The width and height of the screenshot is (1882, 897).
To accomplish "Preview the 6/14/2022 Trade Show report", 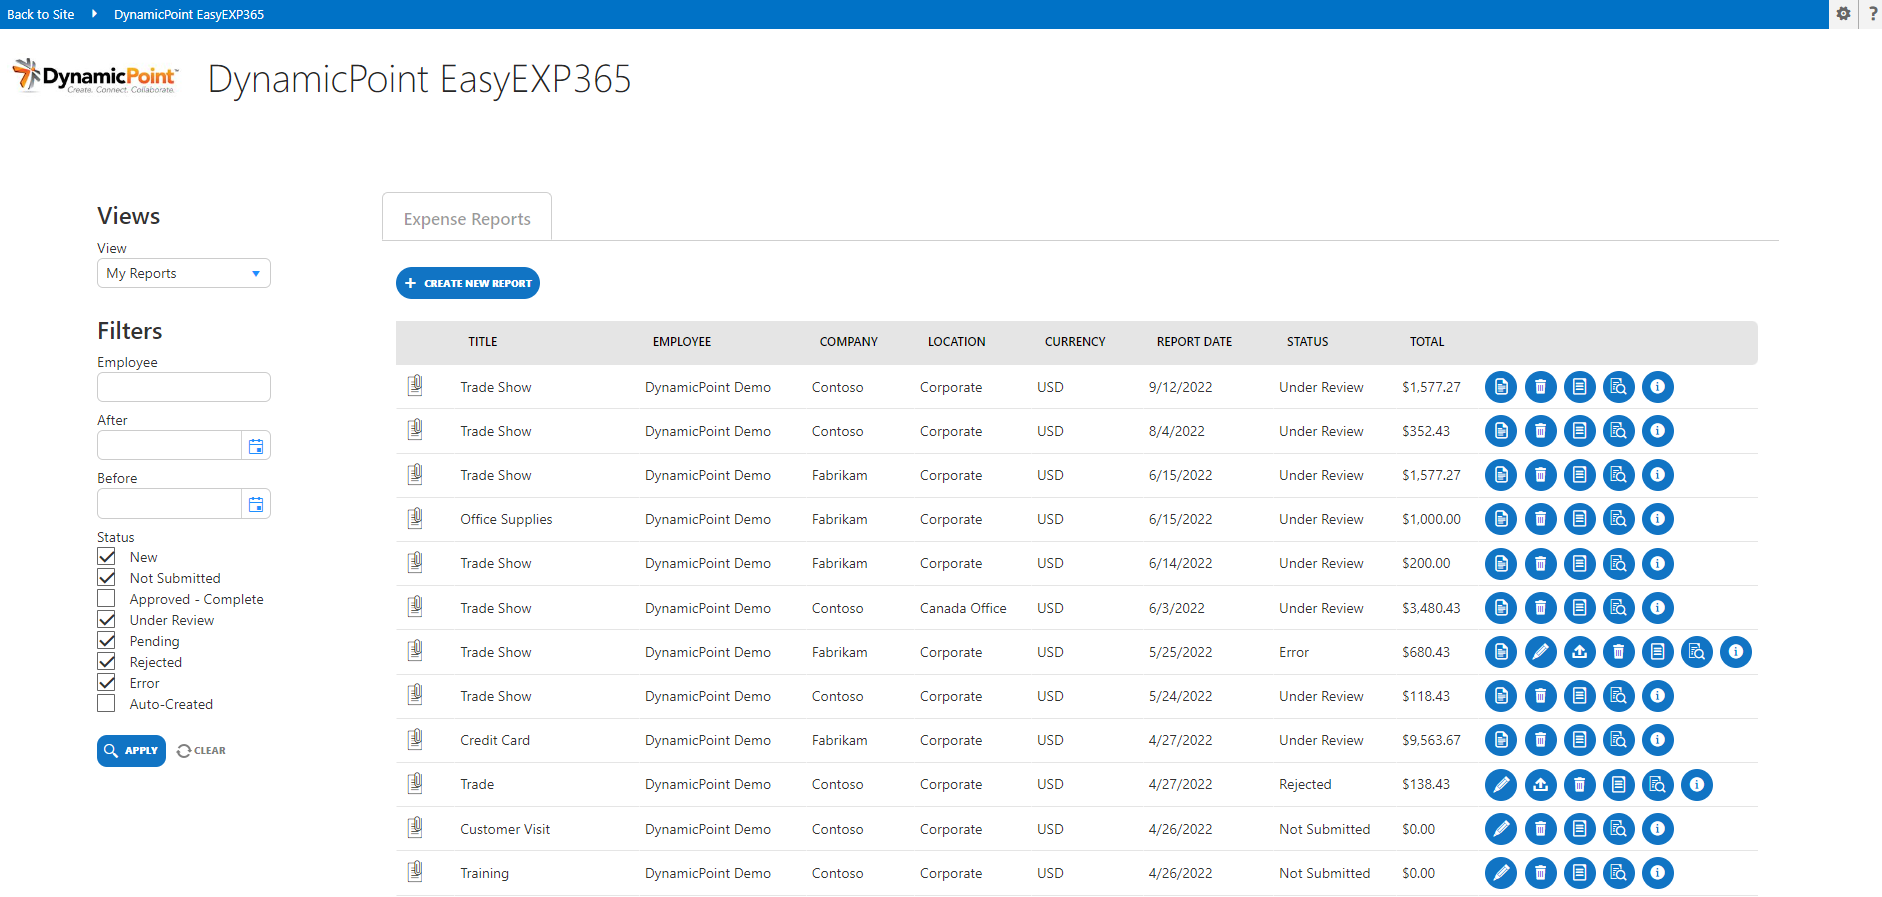I will tap(1618, 564).
